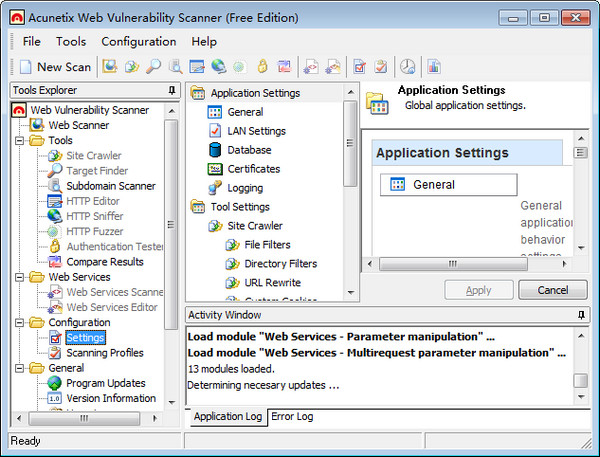
Task: Click the General button in Application Settings panel
Action: pos(449,185)
